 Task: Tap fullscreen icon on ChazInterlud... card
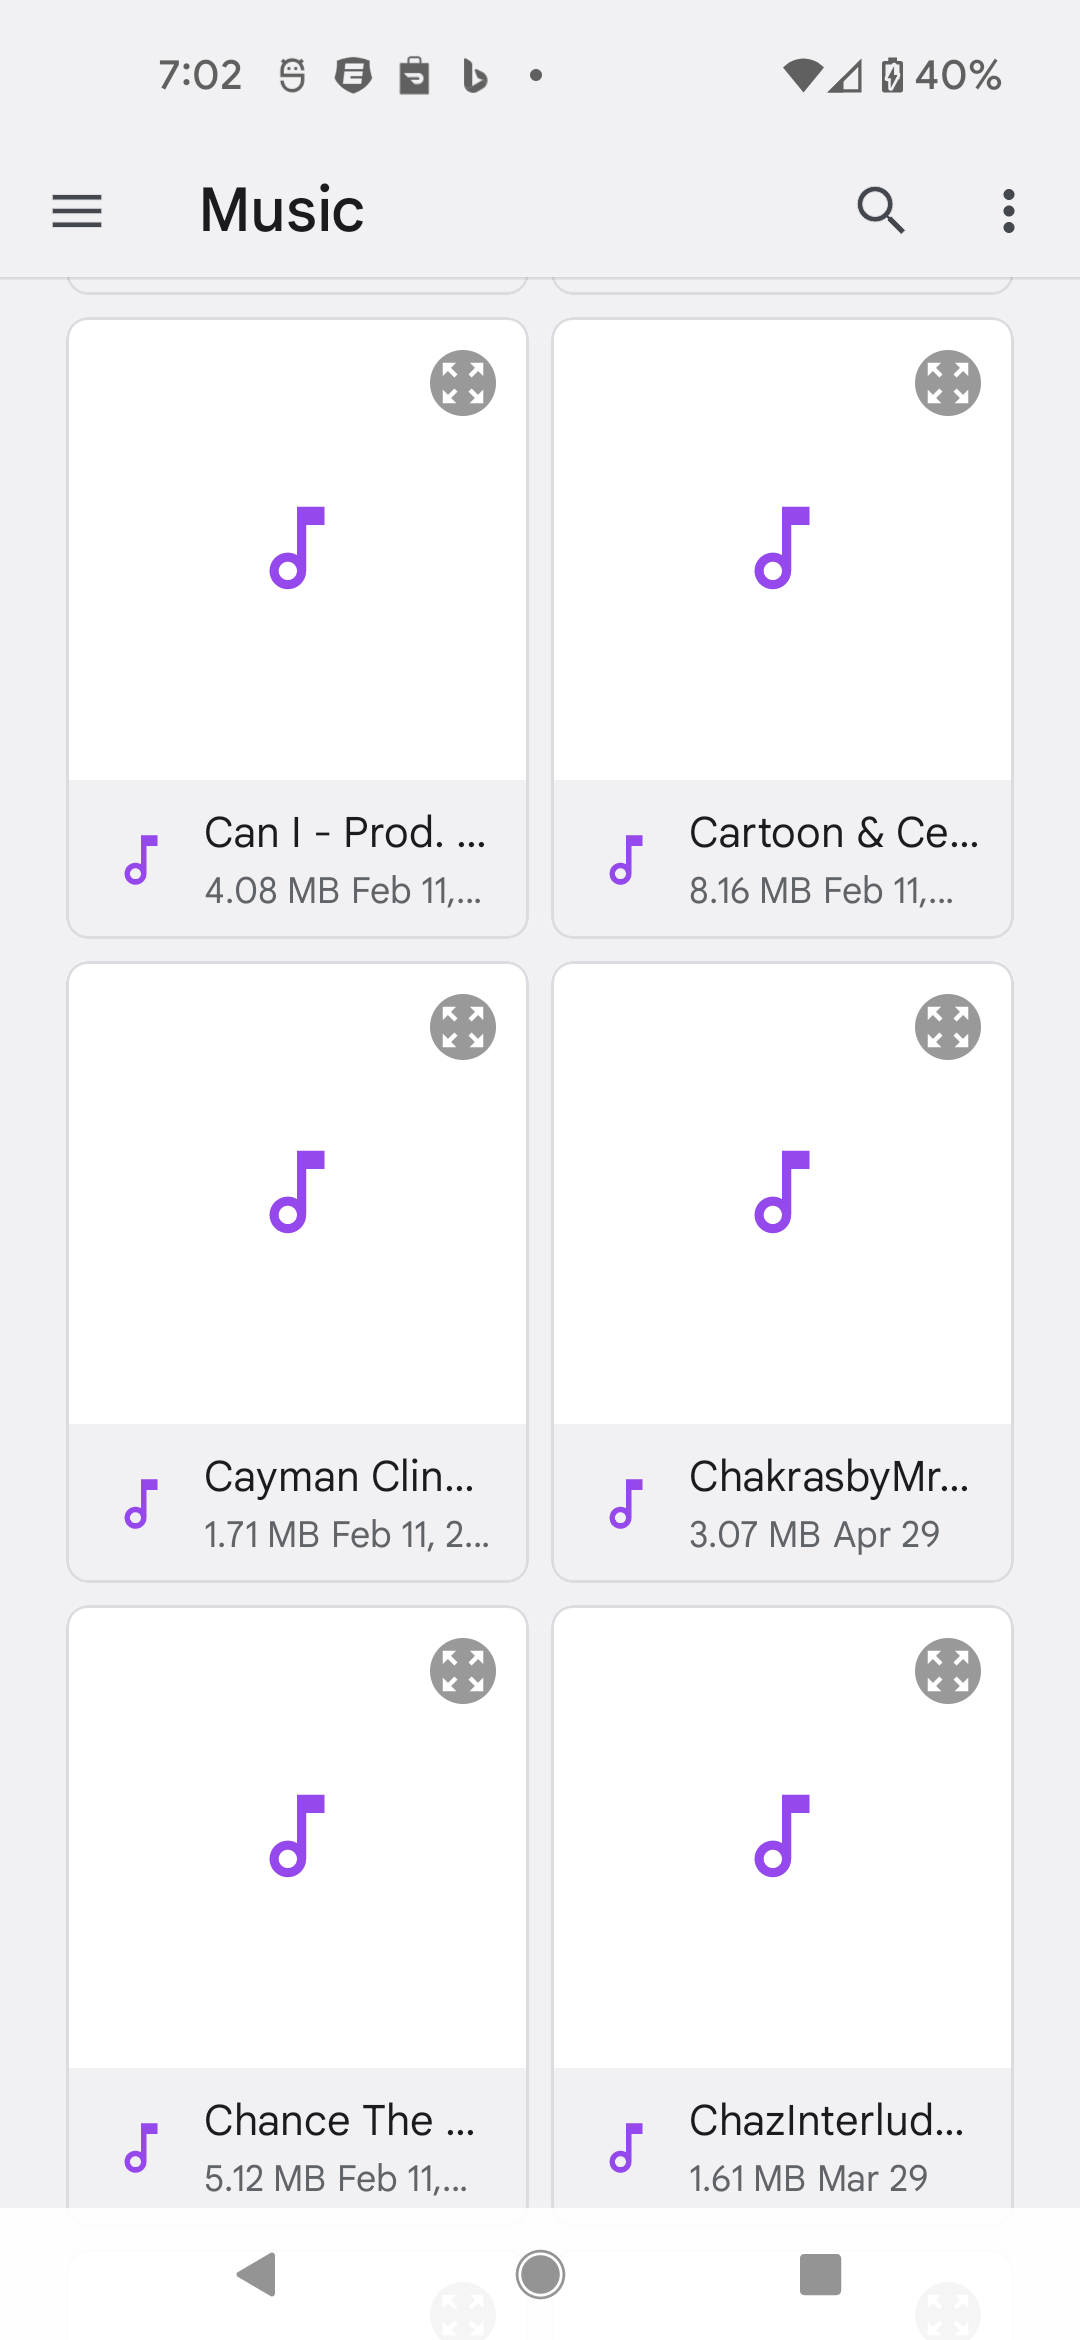(948, 1671)
